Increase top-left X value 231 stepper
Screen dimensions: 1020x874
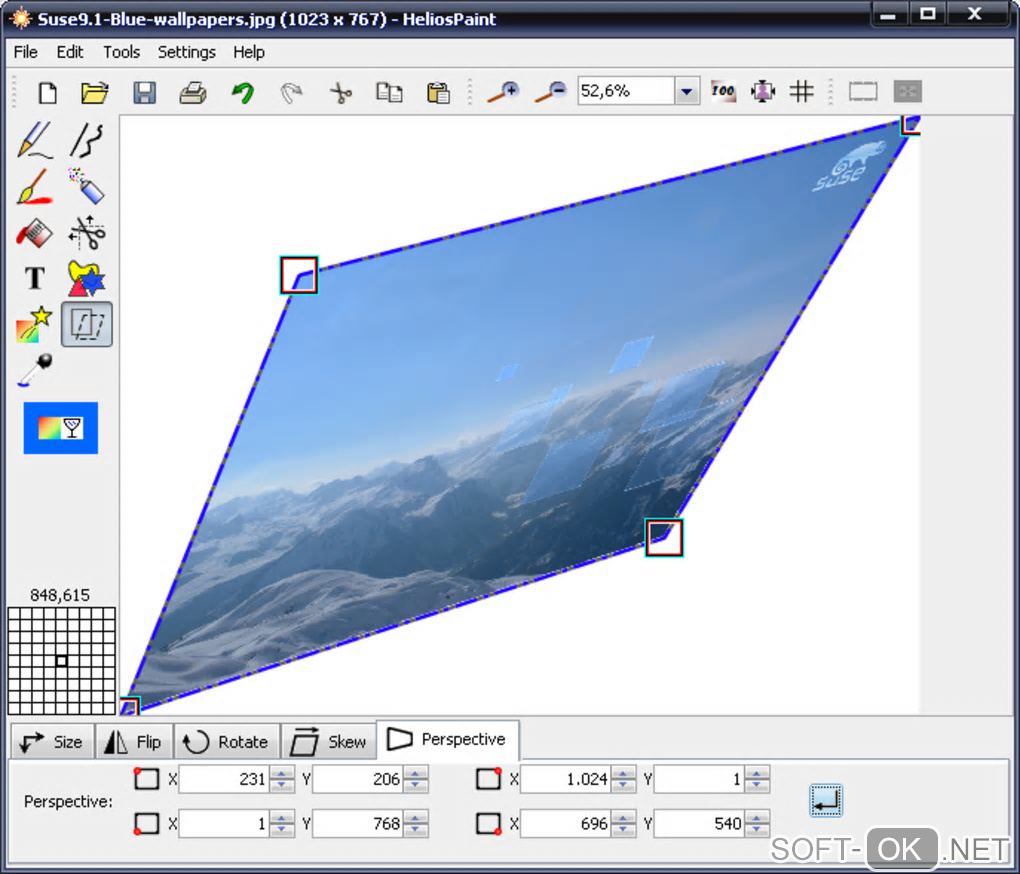tap(282, 773)
